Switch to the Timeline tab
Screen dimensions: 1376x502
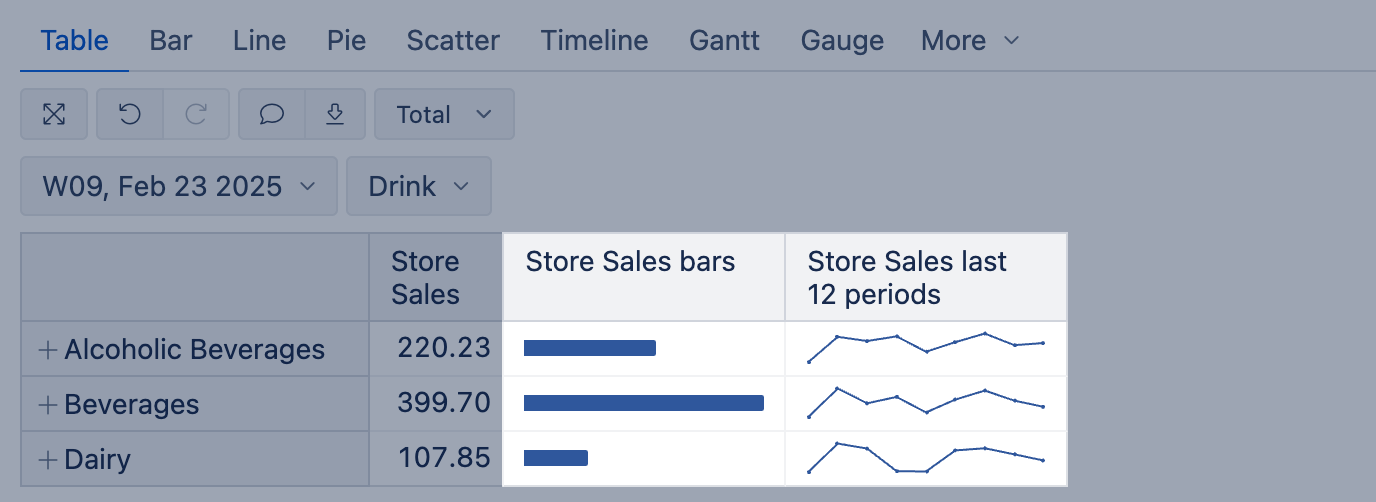tap(594, 41)
